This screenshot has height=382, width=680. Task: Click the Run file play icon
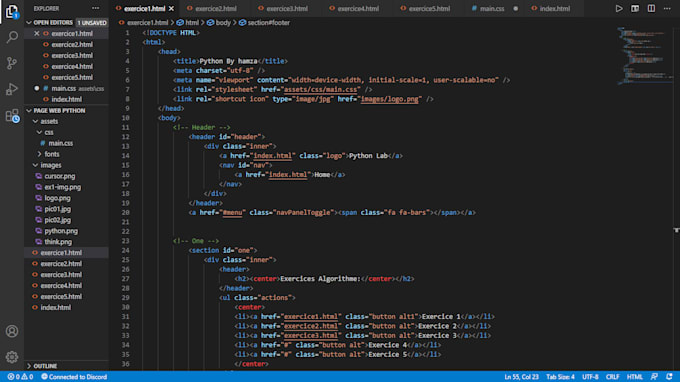pyautogui.click(x=619, y=8)
